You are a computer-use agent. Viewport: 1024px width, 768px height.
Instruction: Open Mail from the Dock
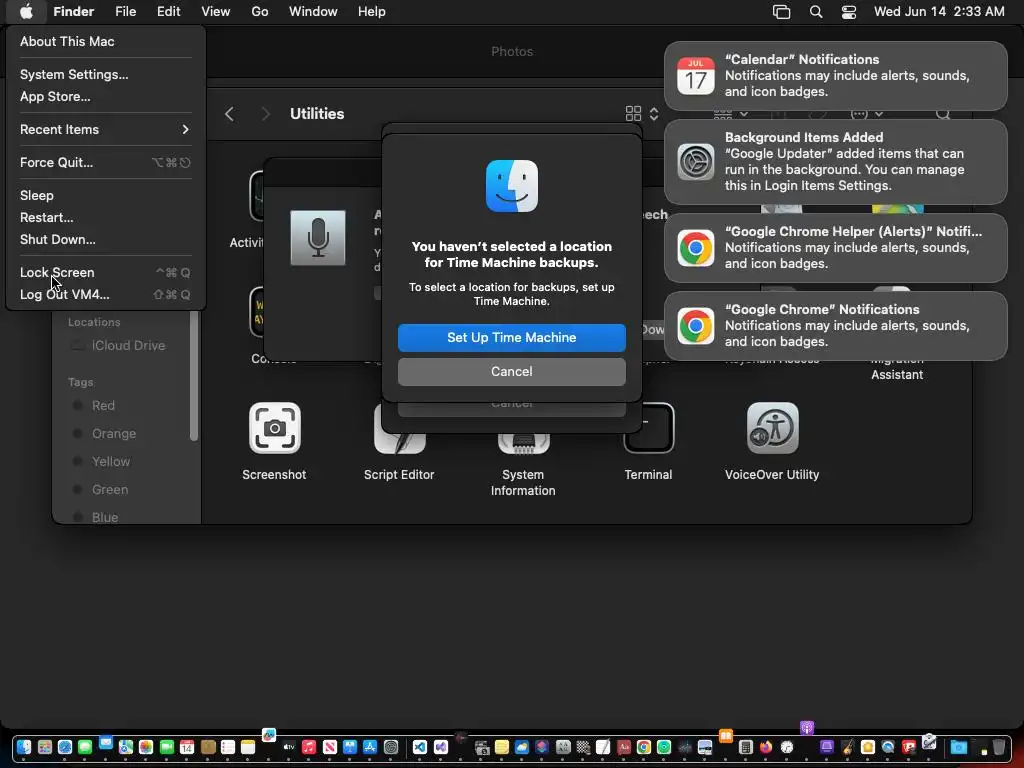coord(105,744)
